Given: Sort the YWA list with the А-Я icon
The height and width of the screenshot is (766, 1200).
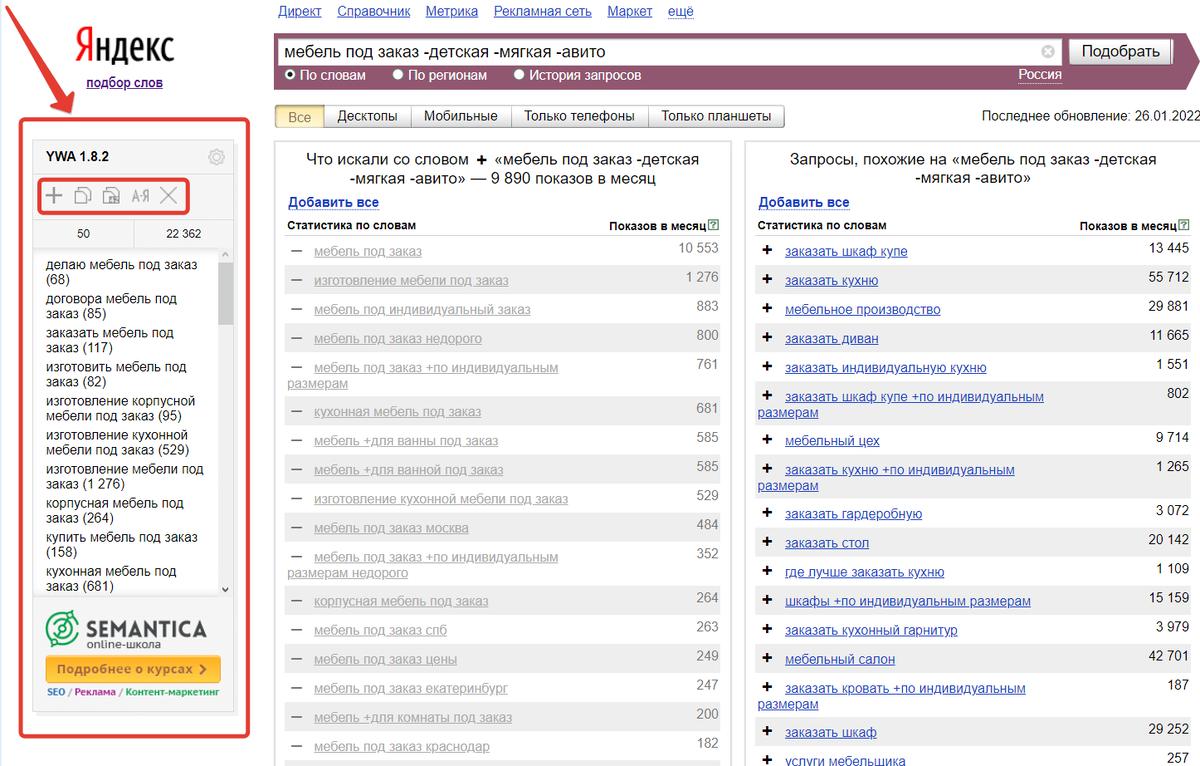Looking at the screenshot, I should pos(140,196).
